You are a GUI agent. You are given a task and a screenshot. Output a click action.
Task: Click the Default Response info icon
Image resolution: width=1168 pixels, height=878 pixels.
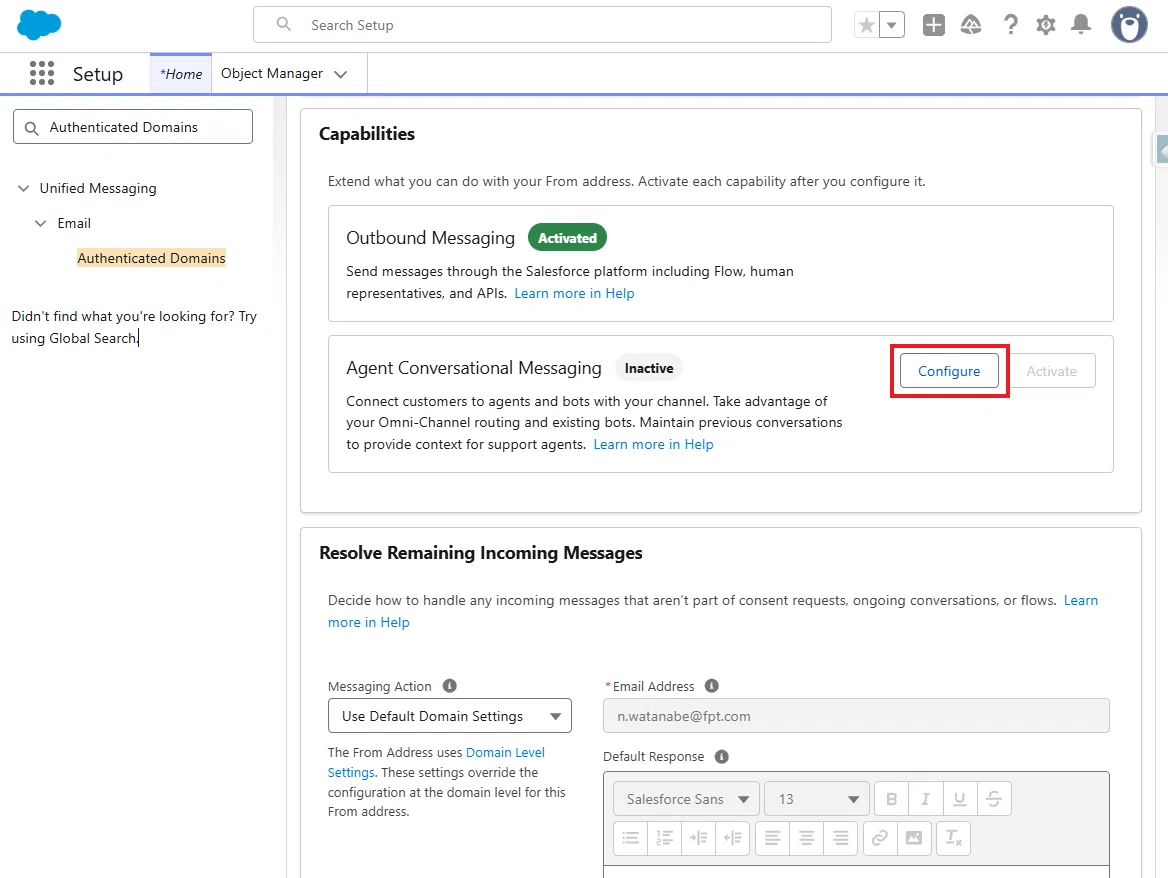pyautogui.click(x=721, y=757)
